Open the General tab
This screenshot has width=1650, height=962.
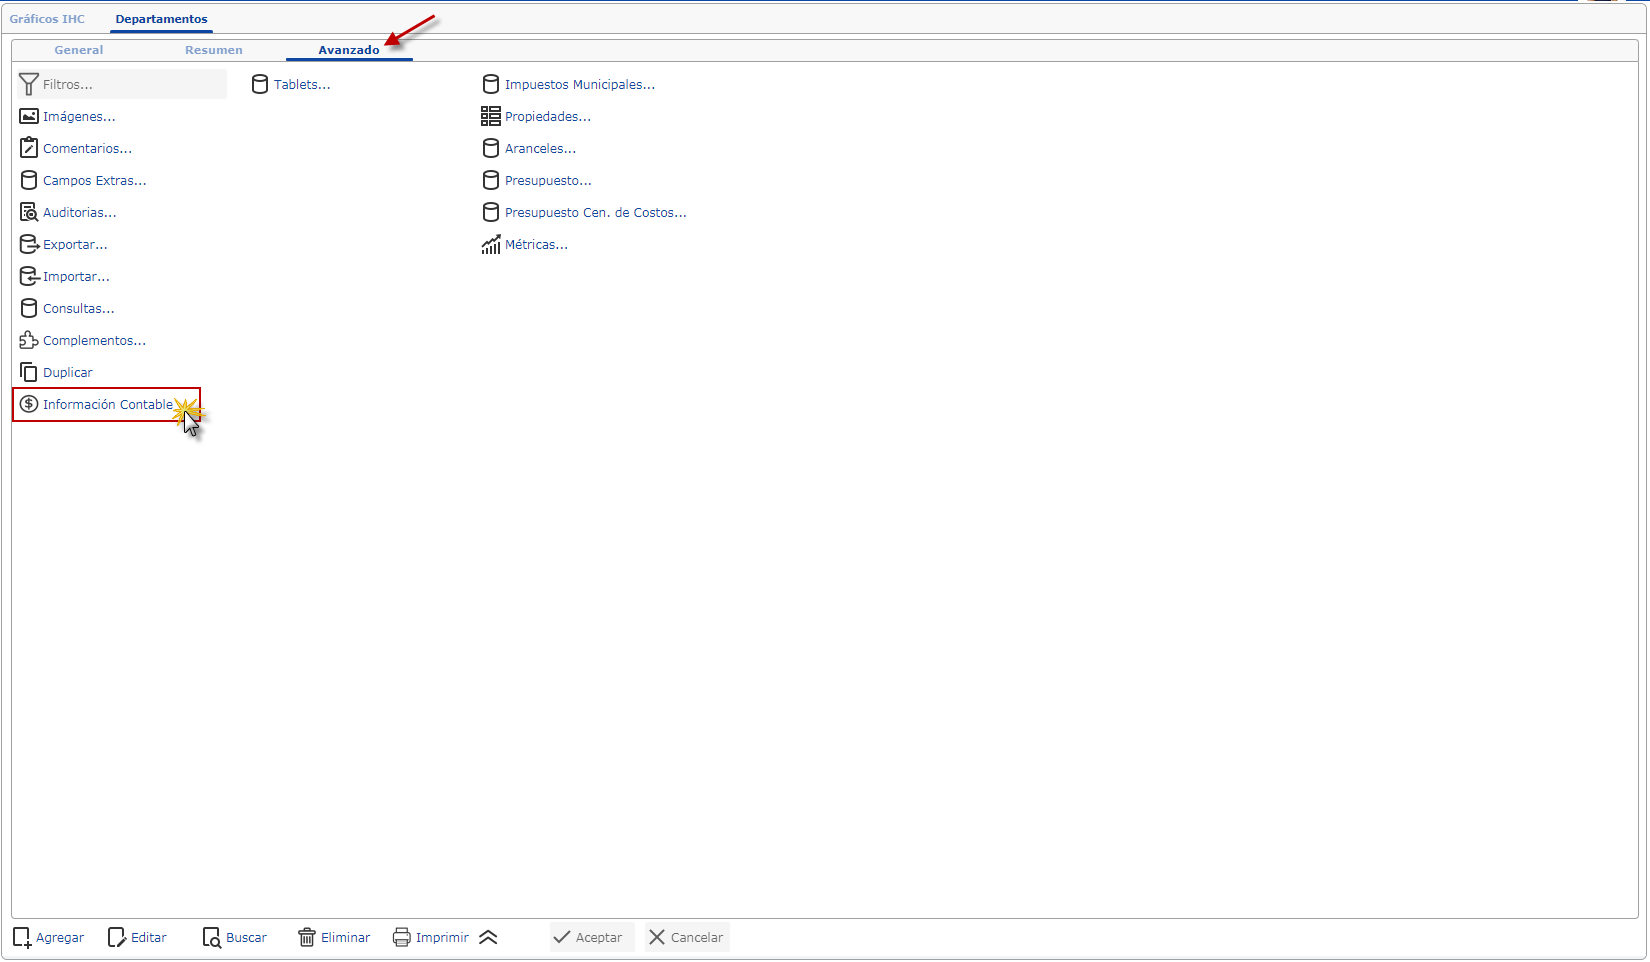(79, 50)
